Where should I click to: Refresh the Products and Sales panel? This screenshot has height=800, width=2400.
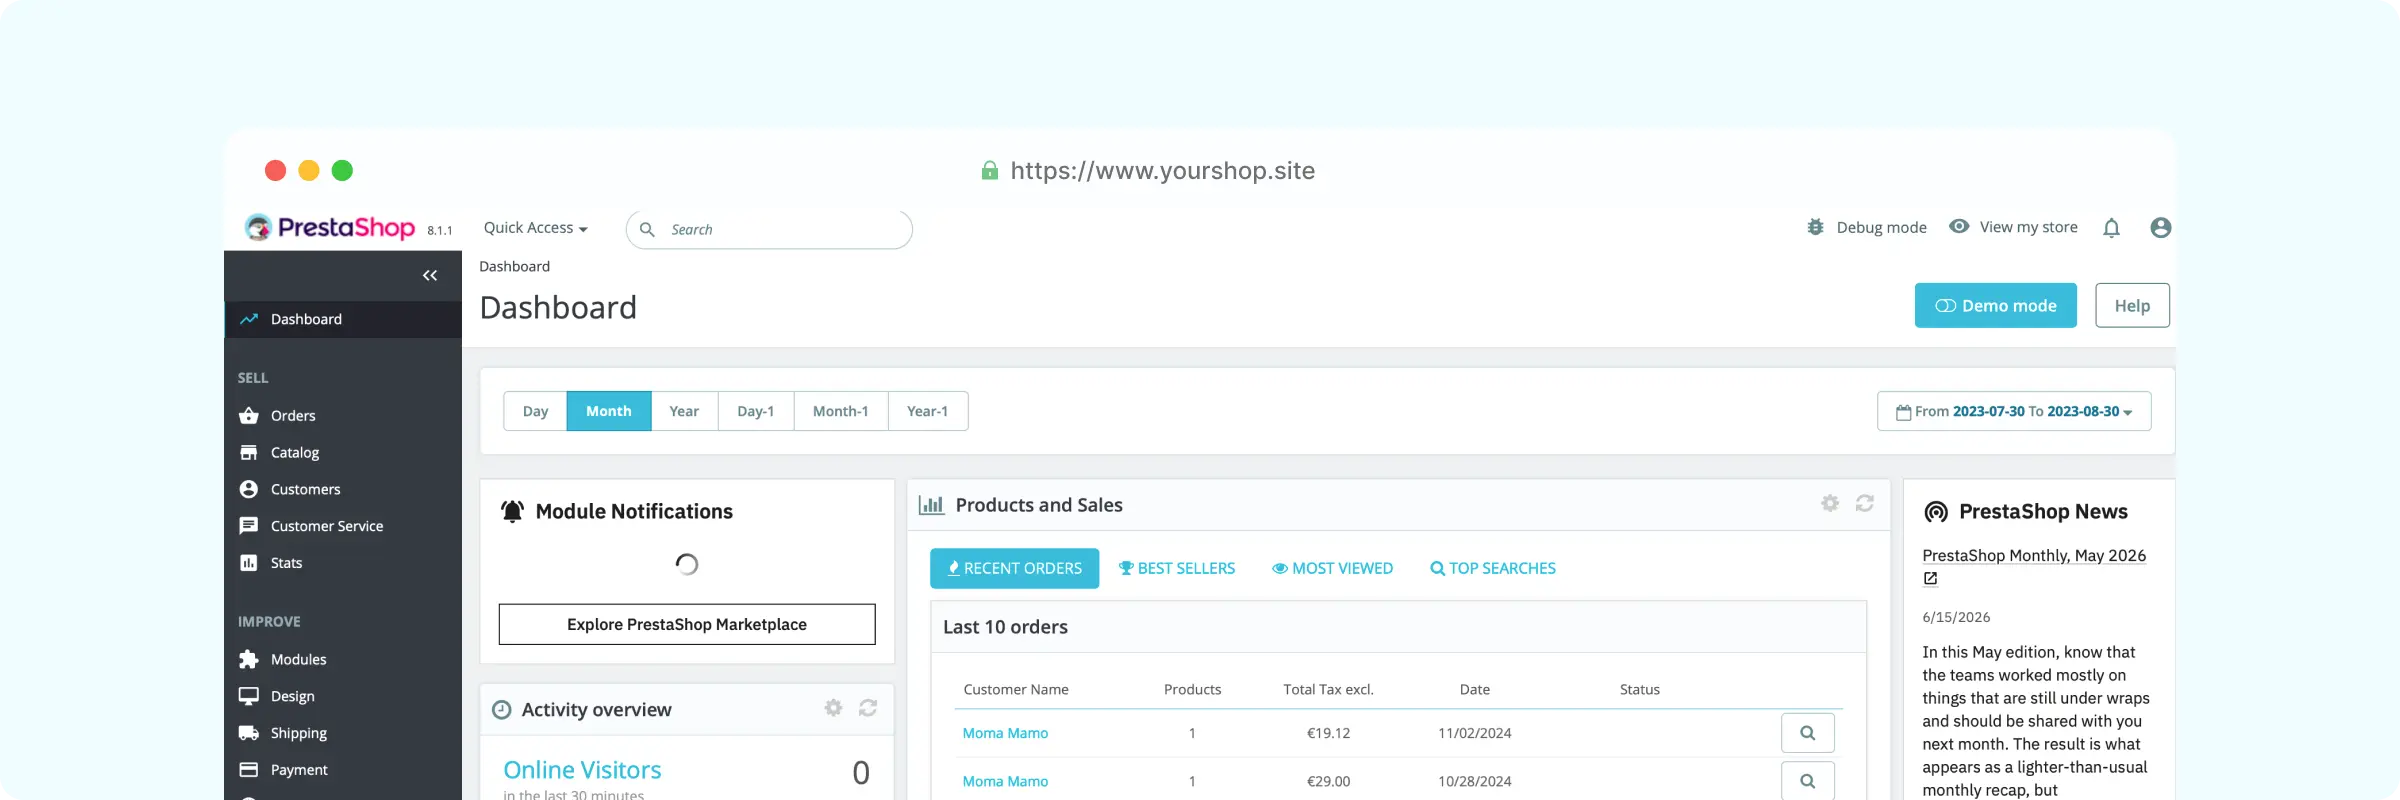[x=1865, y=503]
